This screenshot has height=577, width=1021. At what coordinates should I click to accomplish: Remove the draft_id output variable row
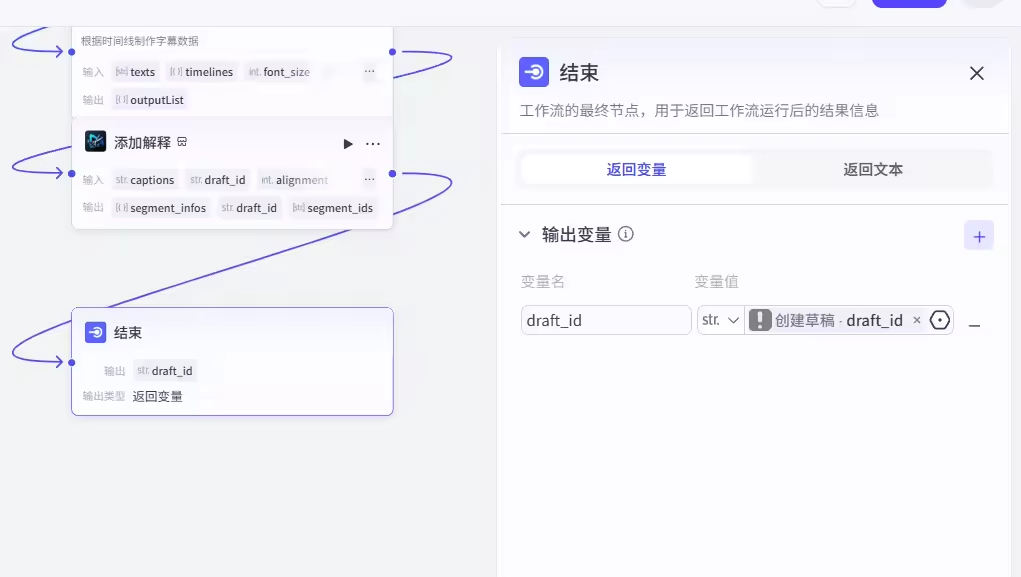tap(974, 325)
